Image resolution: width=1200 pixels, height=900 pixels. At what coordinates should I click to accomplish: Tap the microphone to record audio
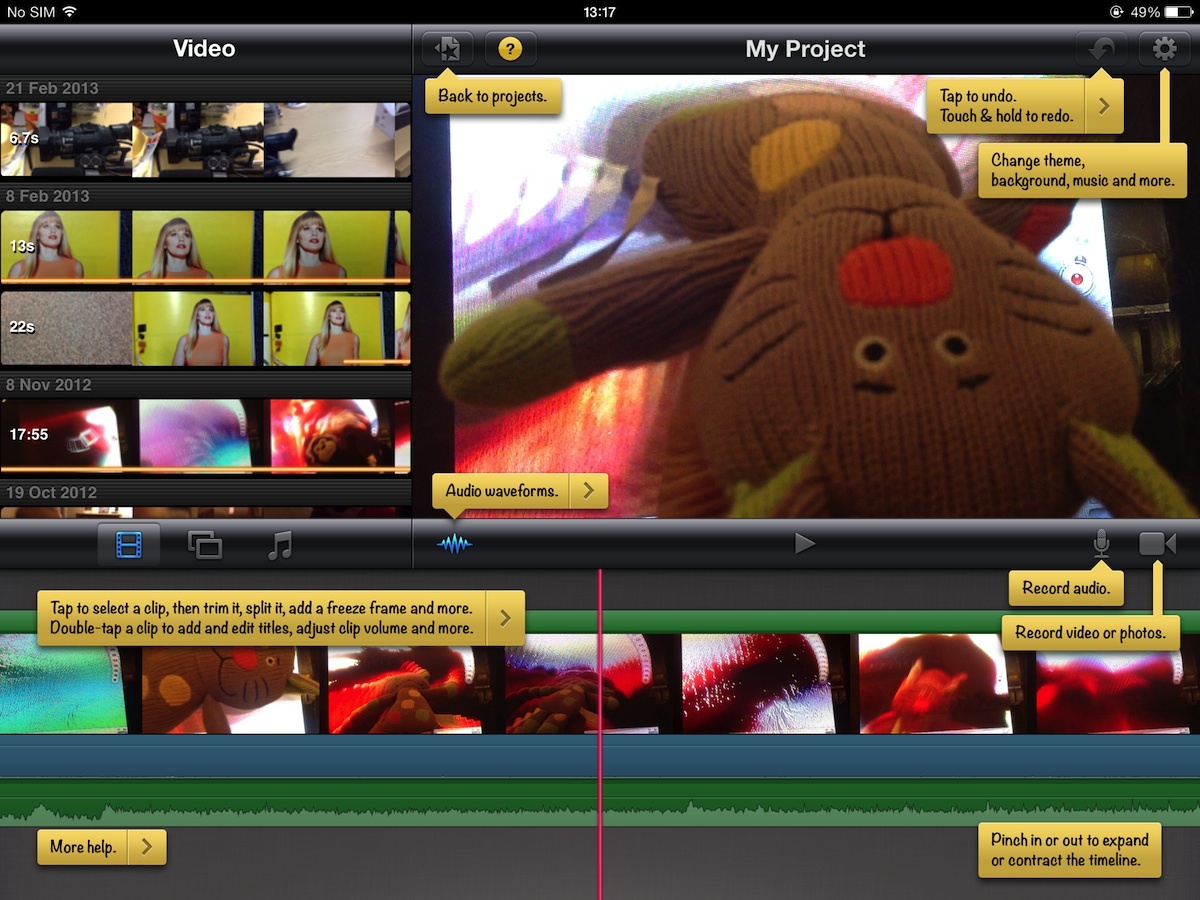pyautogui.click(x=1100, y=543)
